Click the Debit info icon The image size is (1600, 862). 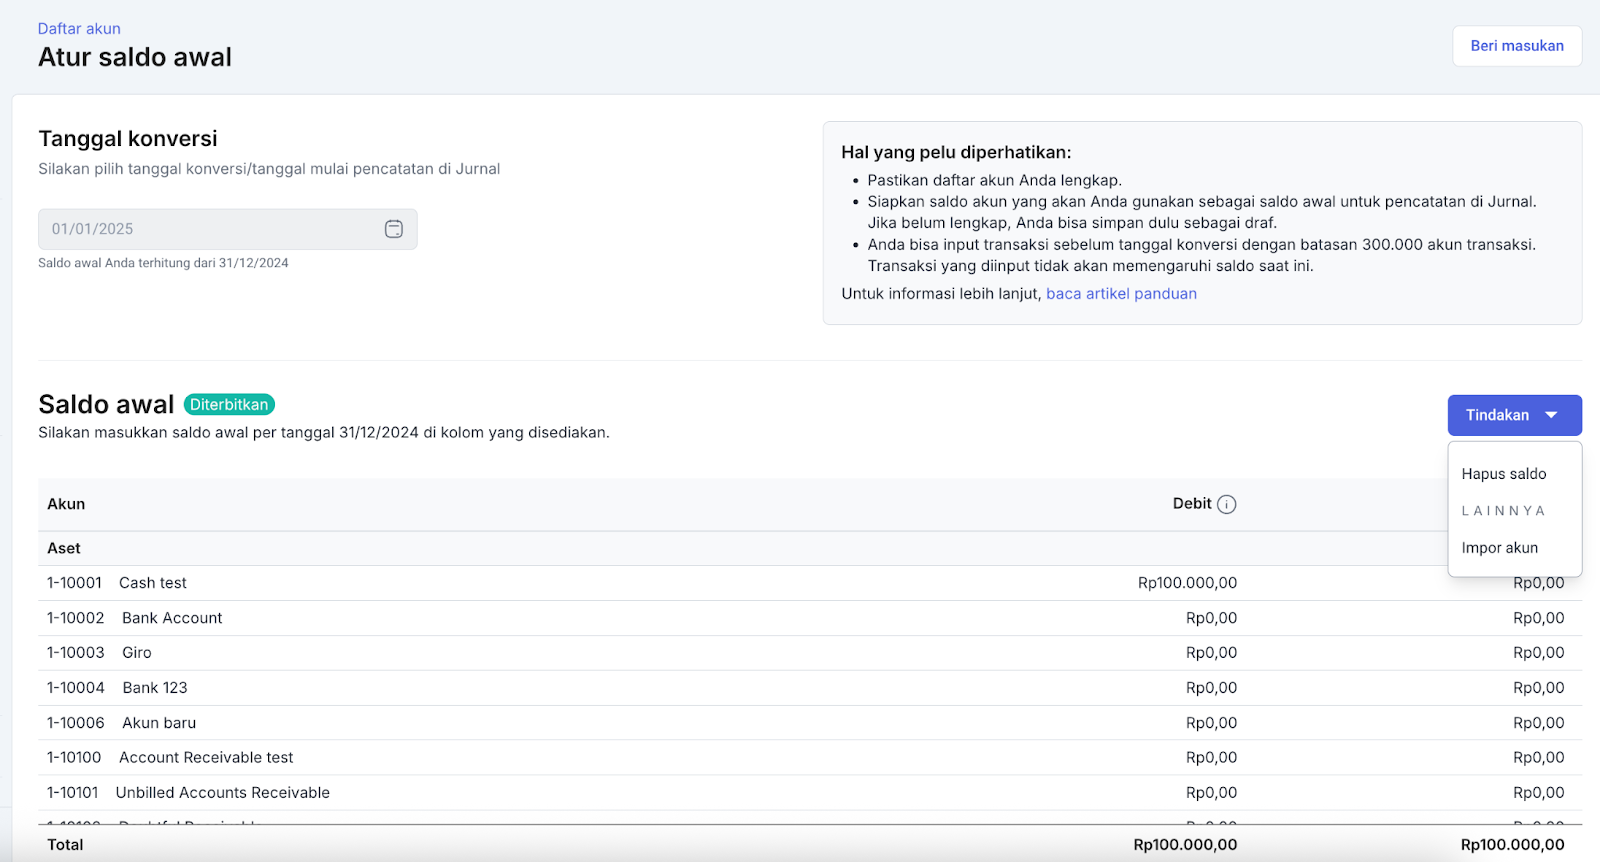point(1226,504)
